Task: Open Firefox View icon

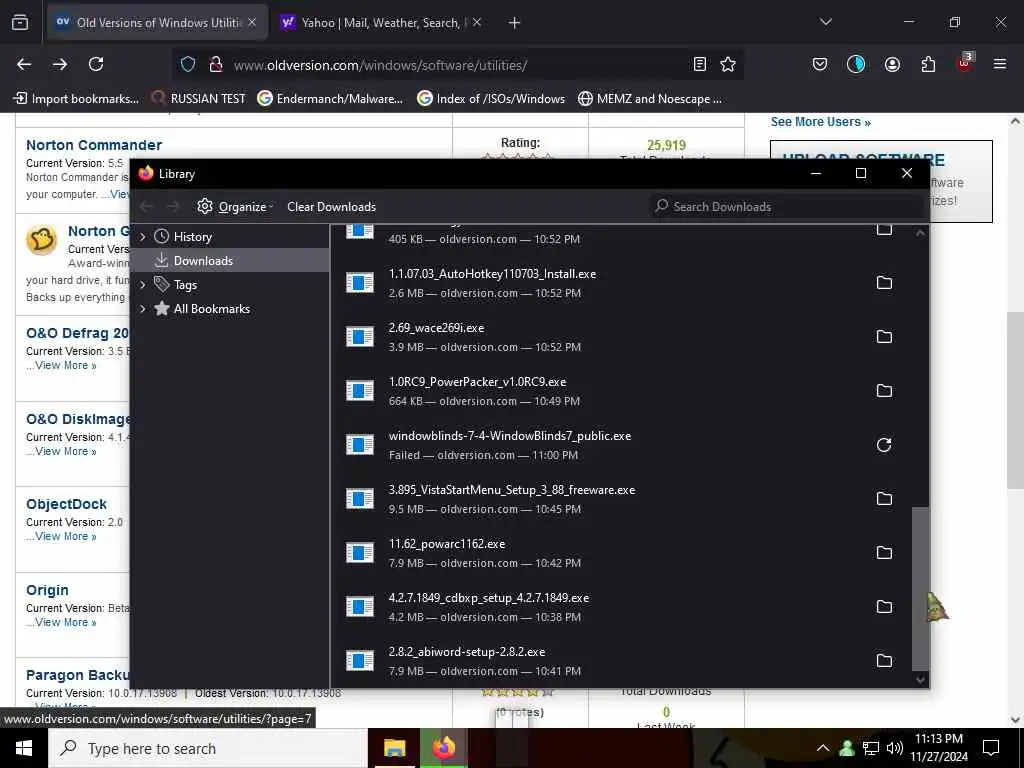Action: (x=20, y=22)
